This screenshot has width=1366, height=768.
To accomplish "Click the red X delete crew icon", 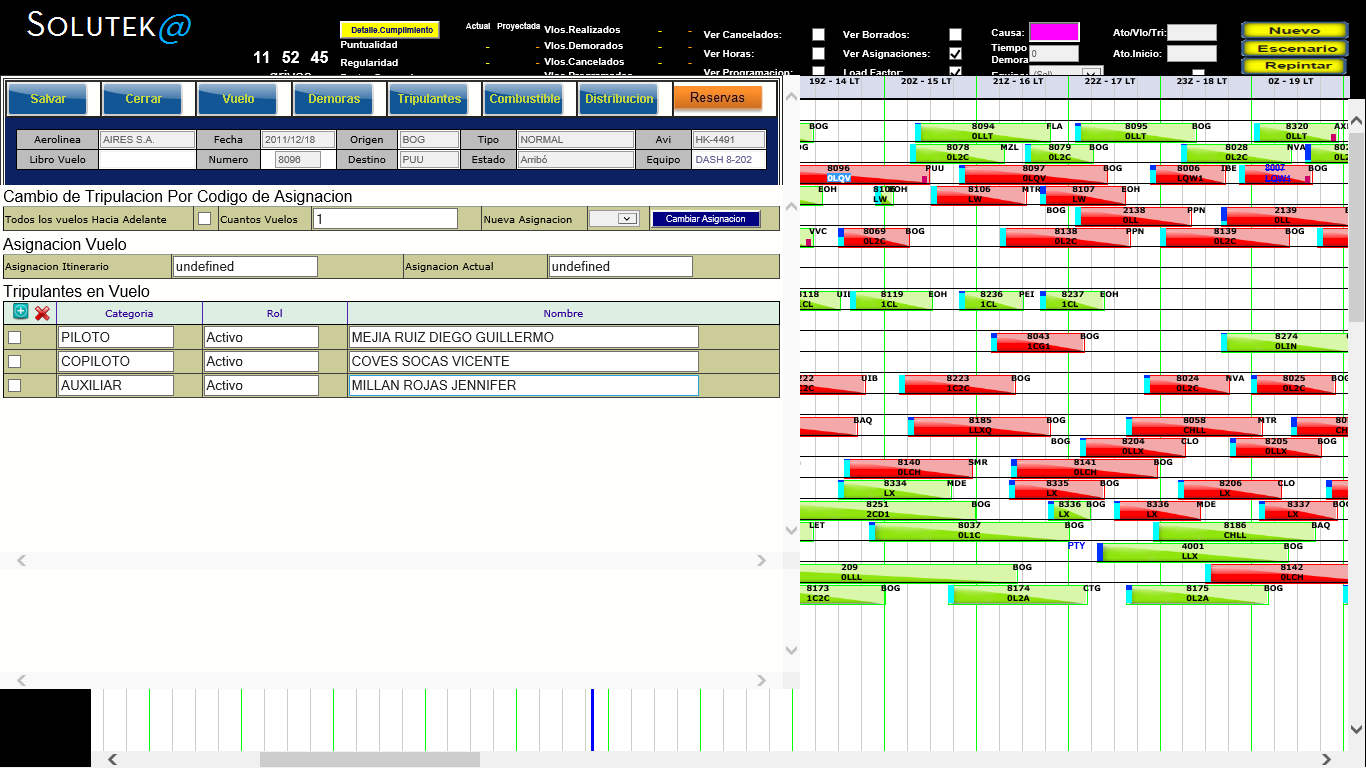I will [42, 313].
